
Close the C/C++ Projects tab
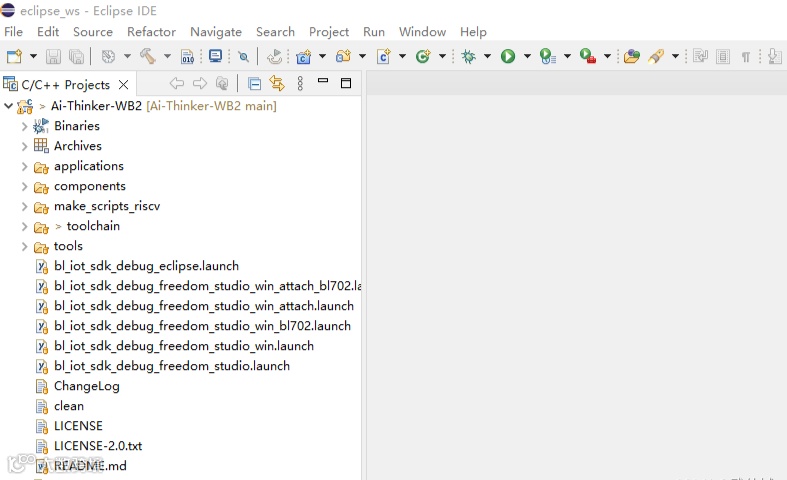(123, 85)
